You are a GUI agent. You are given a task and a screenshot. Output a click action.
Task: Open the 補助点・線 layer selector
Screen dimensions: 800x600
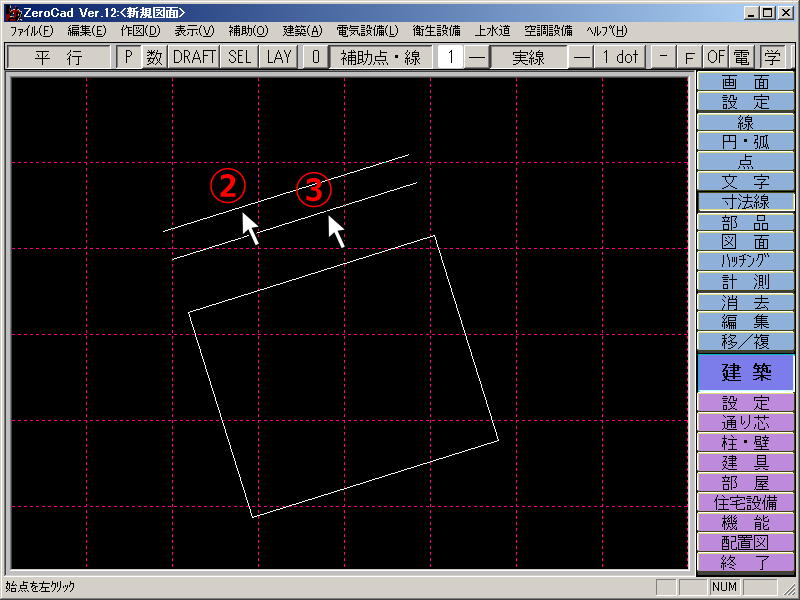(x=381, y=57)
